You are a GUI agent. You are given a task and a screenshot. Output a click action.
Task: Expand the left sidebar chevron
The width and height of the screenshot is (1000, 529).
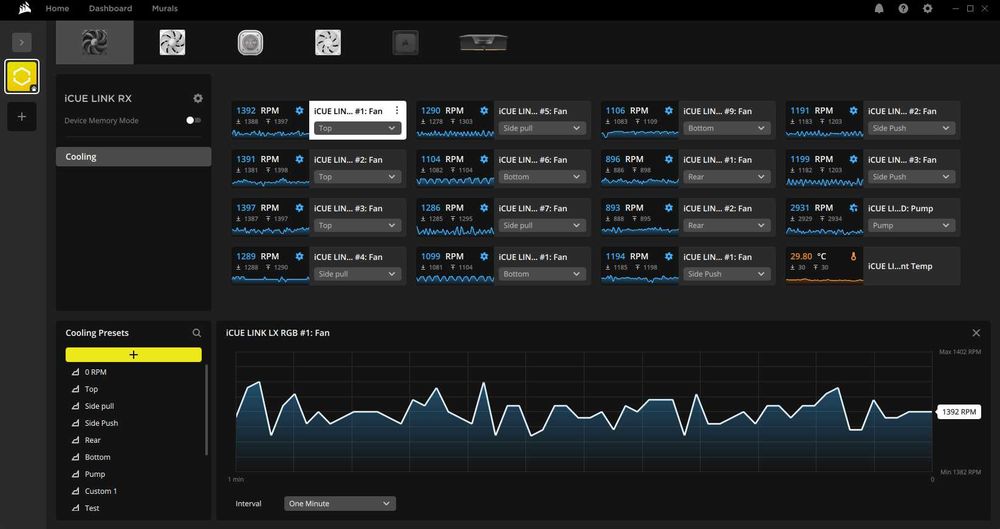tap(22, 42)
